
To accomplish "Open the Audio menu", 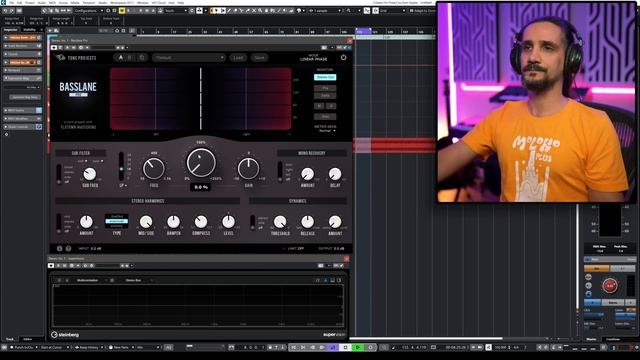I will (42, 2).
